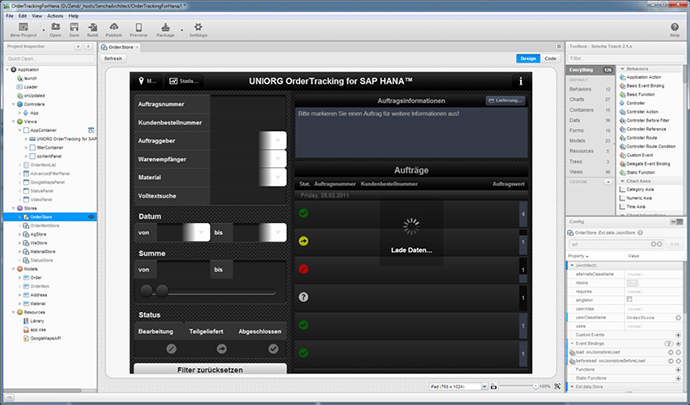Click the yellow arrow order status icon
Screen dimensions: 690x405
(303, 241)
